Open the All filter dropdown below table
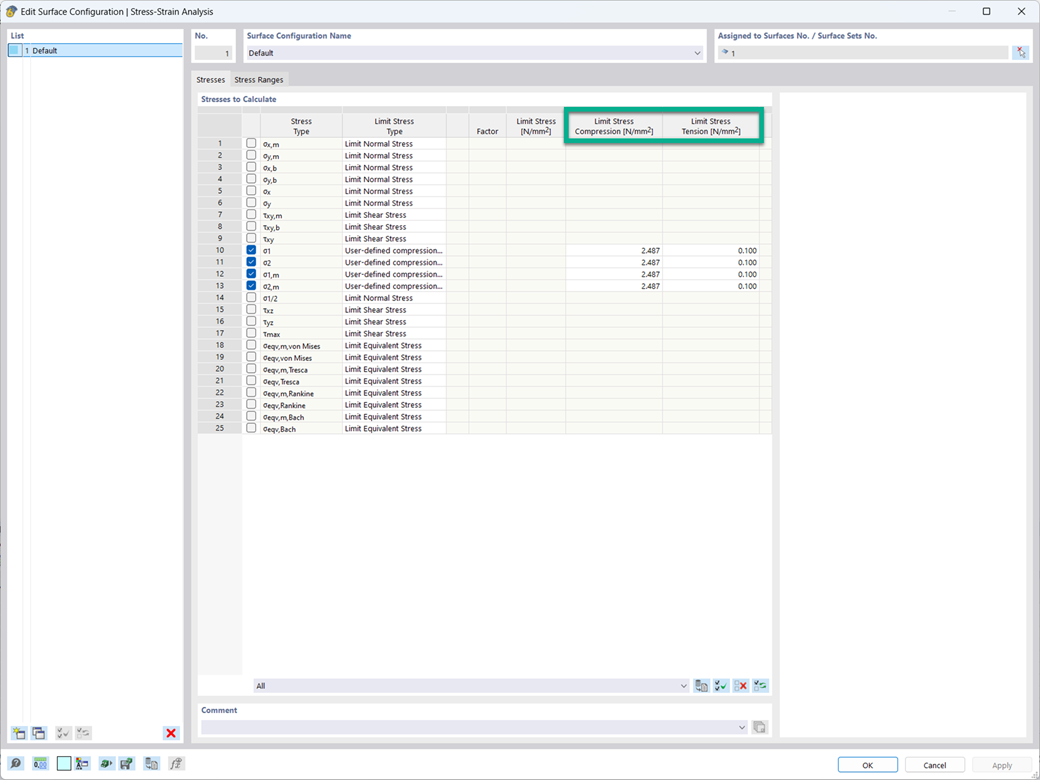The width and height of the screenshot is (1040, 780). (684, 686)
